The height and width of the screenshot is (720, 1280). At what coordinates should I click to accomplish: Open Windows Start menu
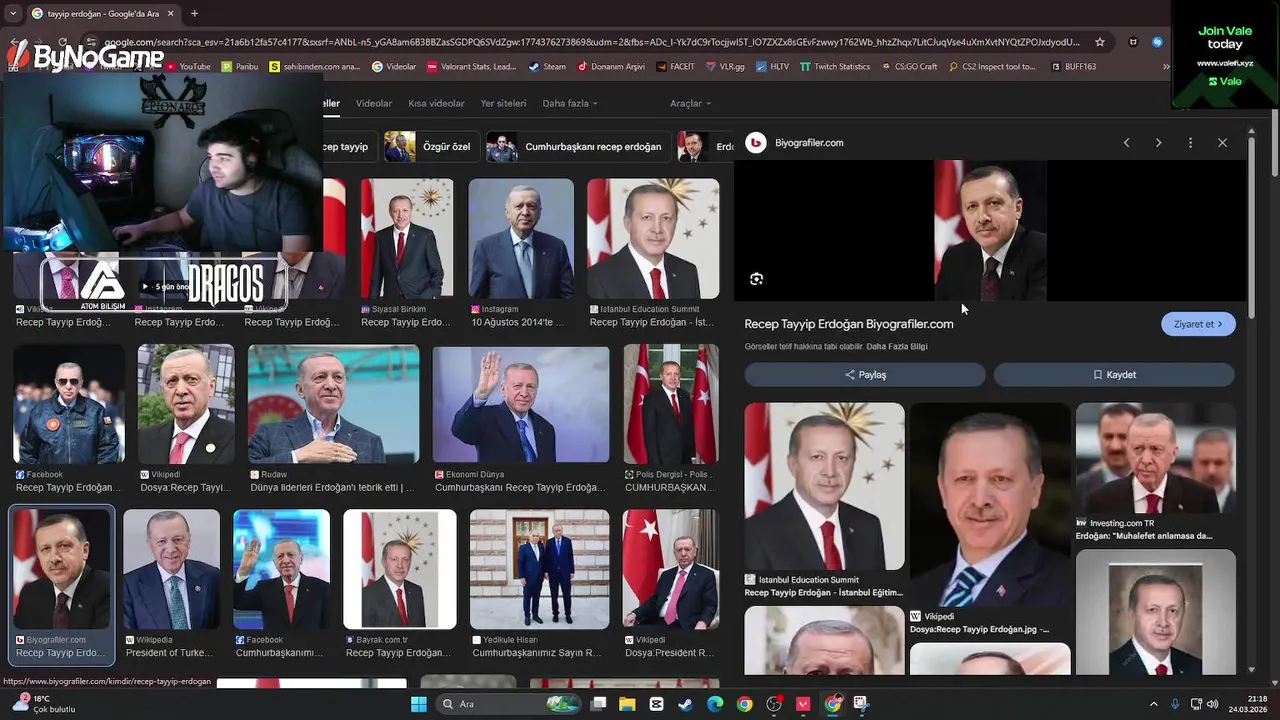[x=419, y=704]
